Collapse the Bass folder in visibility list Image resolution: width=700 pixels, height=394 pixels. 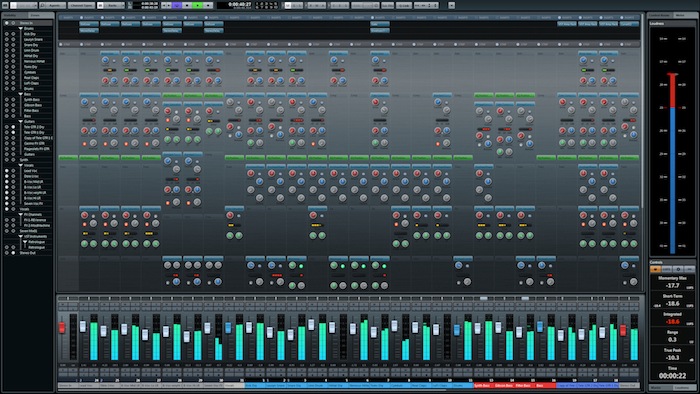pyautogui.click(x=21, y=94)
